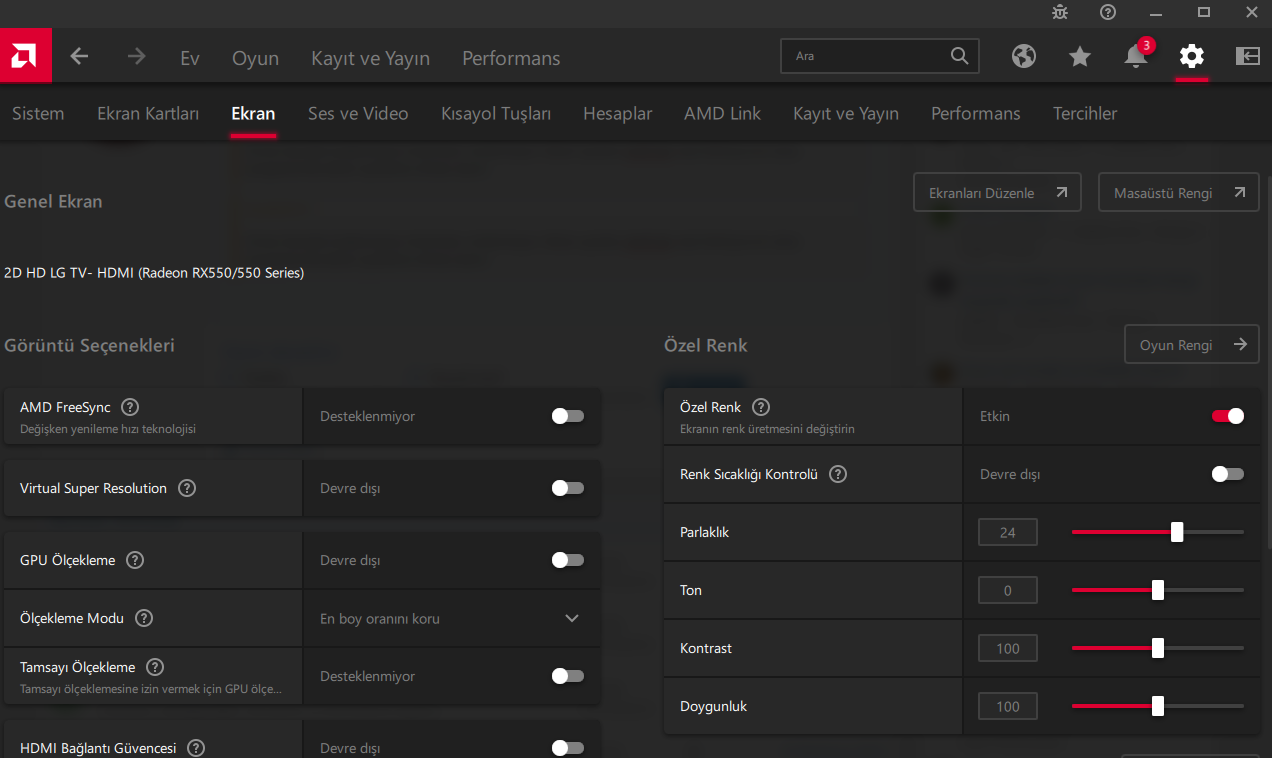Viewport: 1272px width, 758px height.
Task: Switch to Tercihler tab
Action: click(x=1085, y=113)
